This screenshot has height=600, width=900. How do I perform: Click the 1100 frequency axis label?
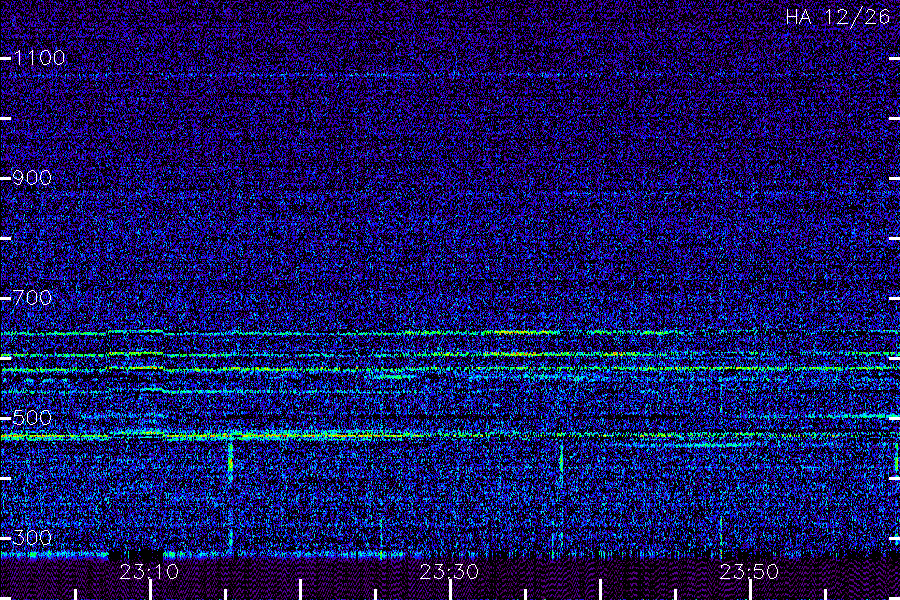coord(40,58)
